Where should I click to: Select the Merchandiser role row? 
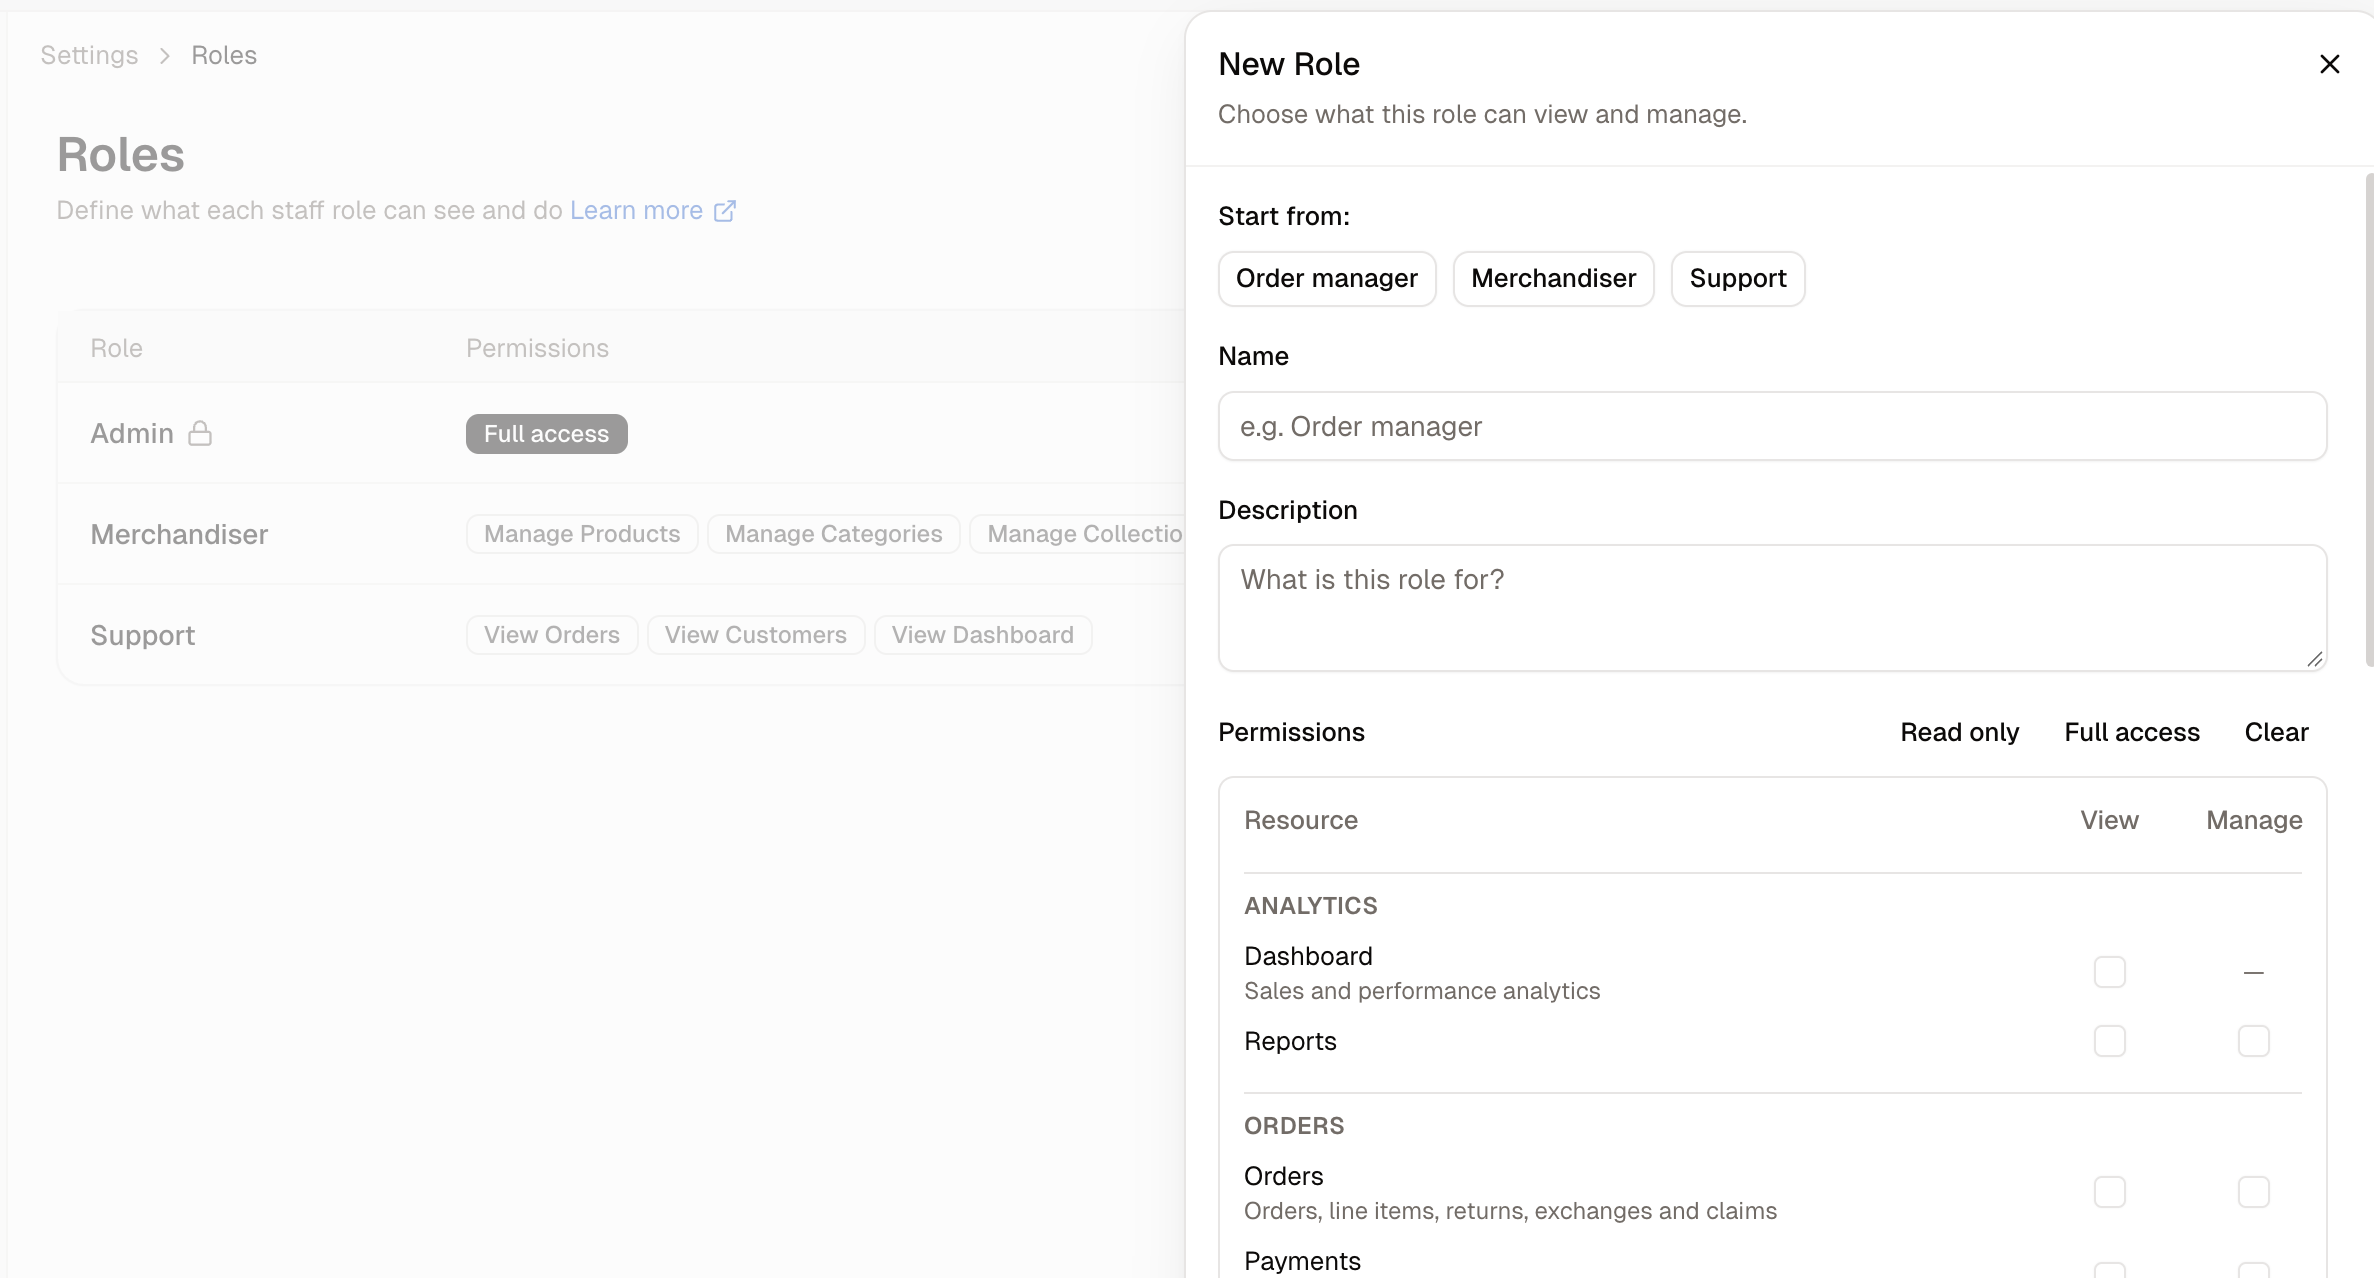pos(620,534)
